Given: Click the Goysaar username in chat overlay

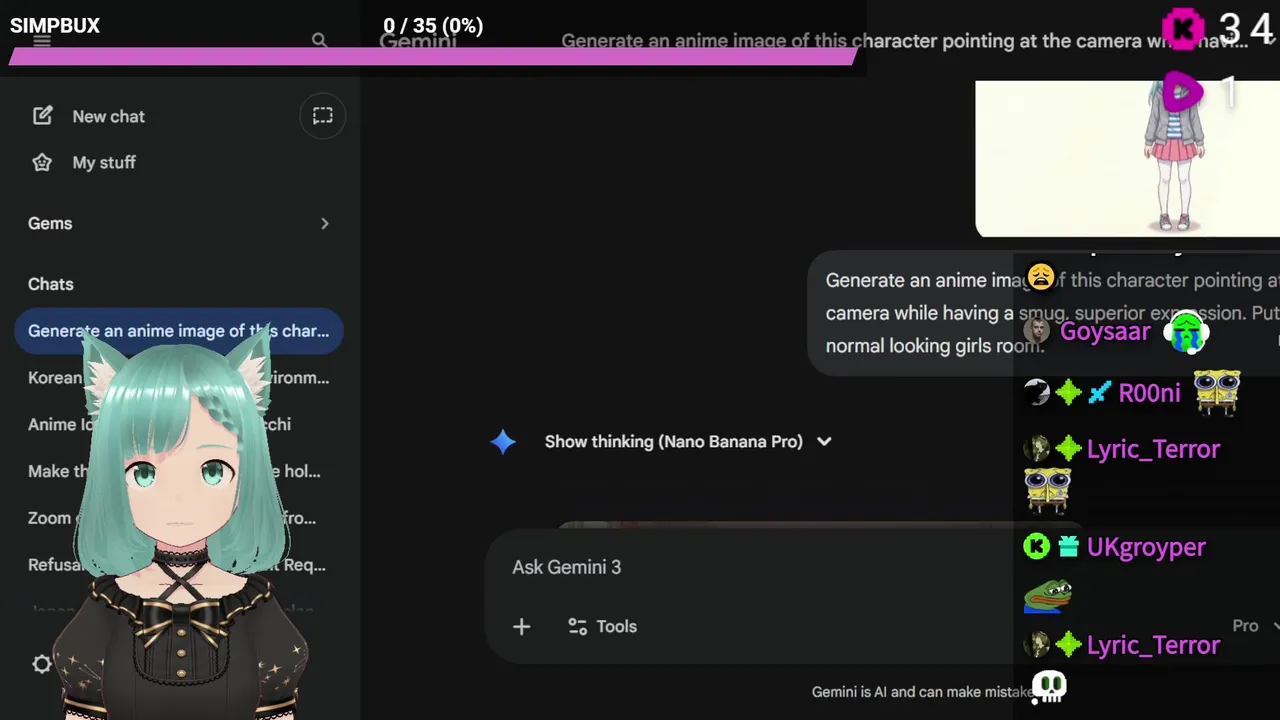Looking at the screenshot, I should 1105,332.
